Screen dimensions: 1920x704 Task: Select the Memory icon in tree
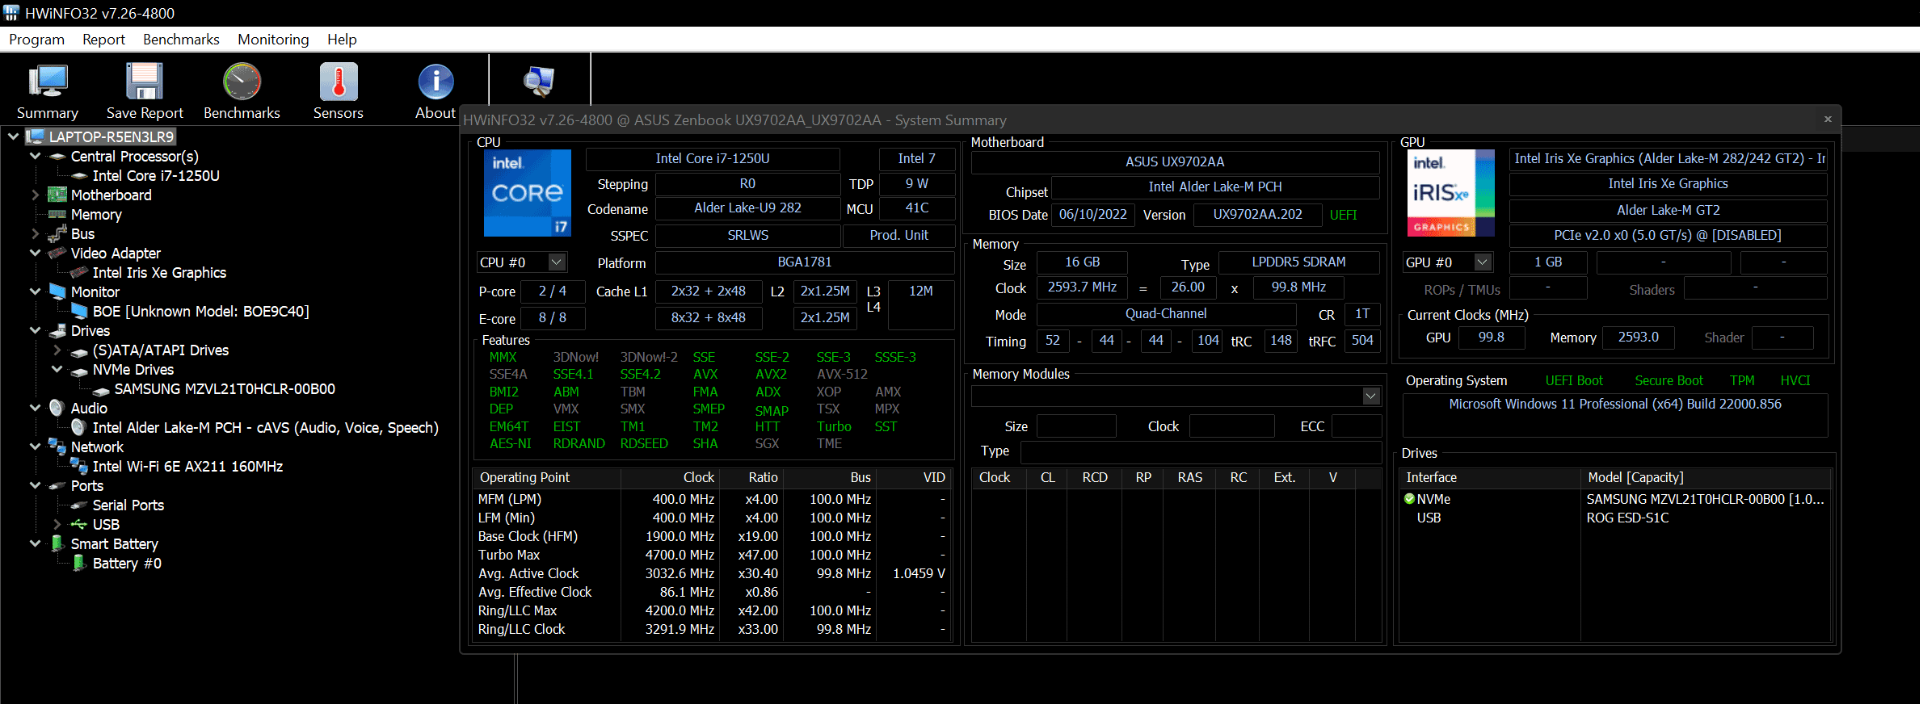click(x=57, y=214)
